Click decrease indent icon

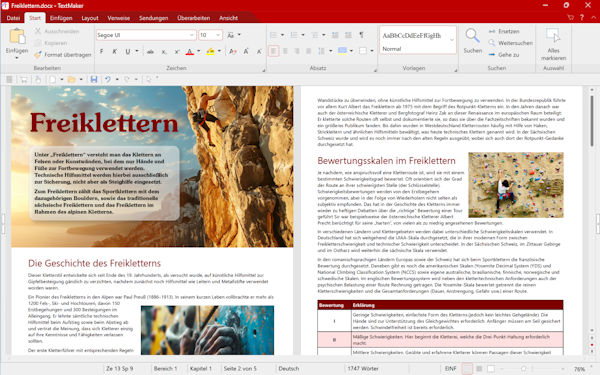pos(335,35)
